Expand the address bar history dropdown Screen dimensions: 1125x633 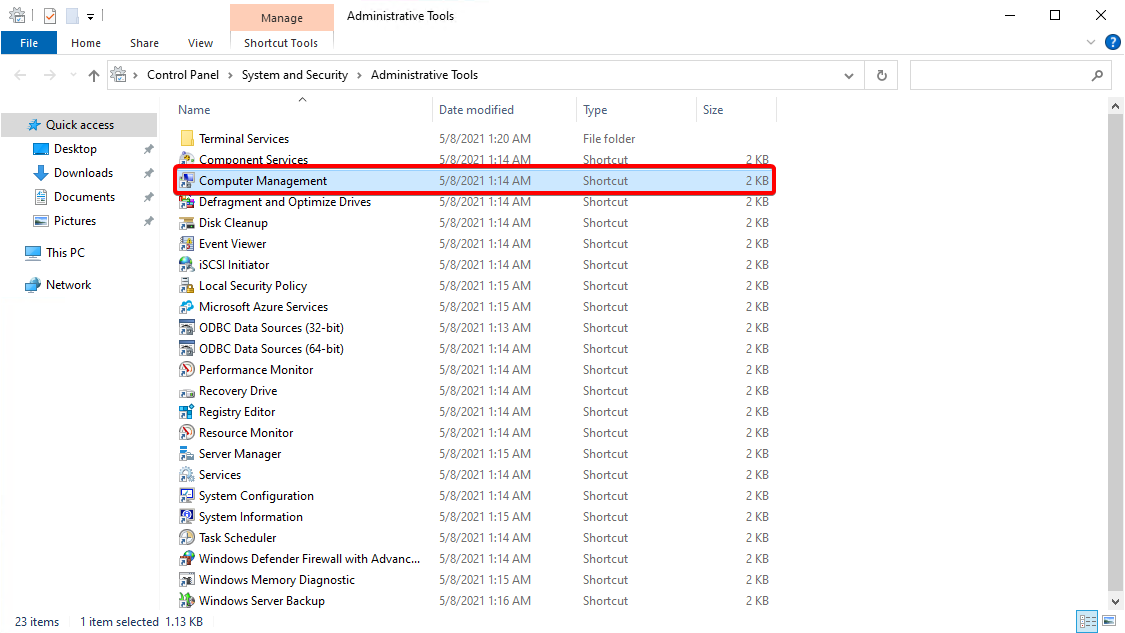[849, 75]
